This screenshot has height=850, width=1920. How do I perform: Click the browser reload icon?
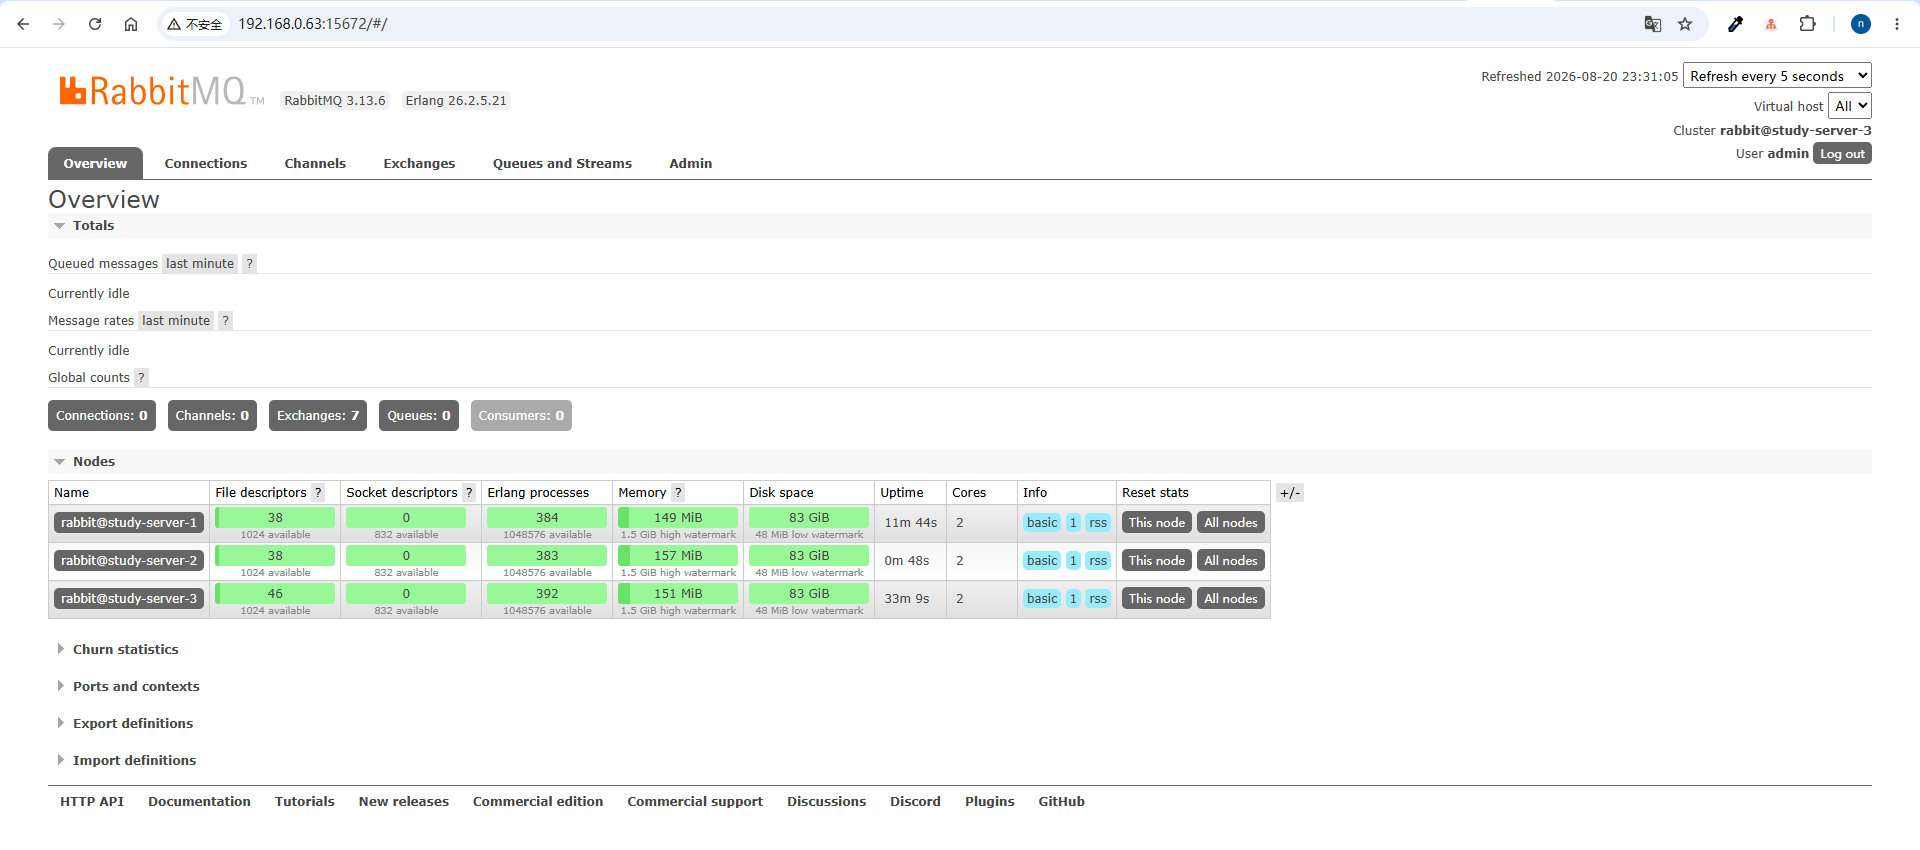coord(95,24)
